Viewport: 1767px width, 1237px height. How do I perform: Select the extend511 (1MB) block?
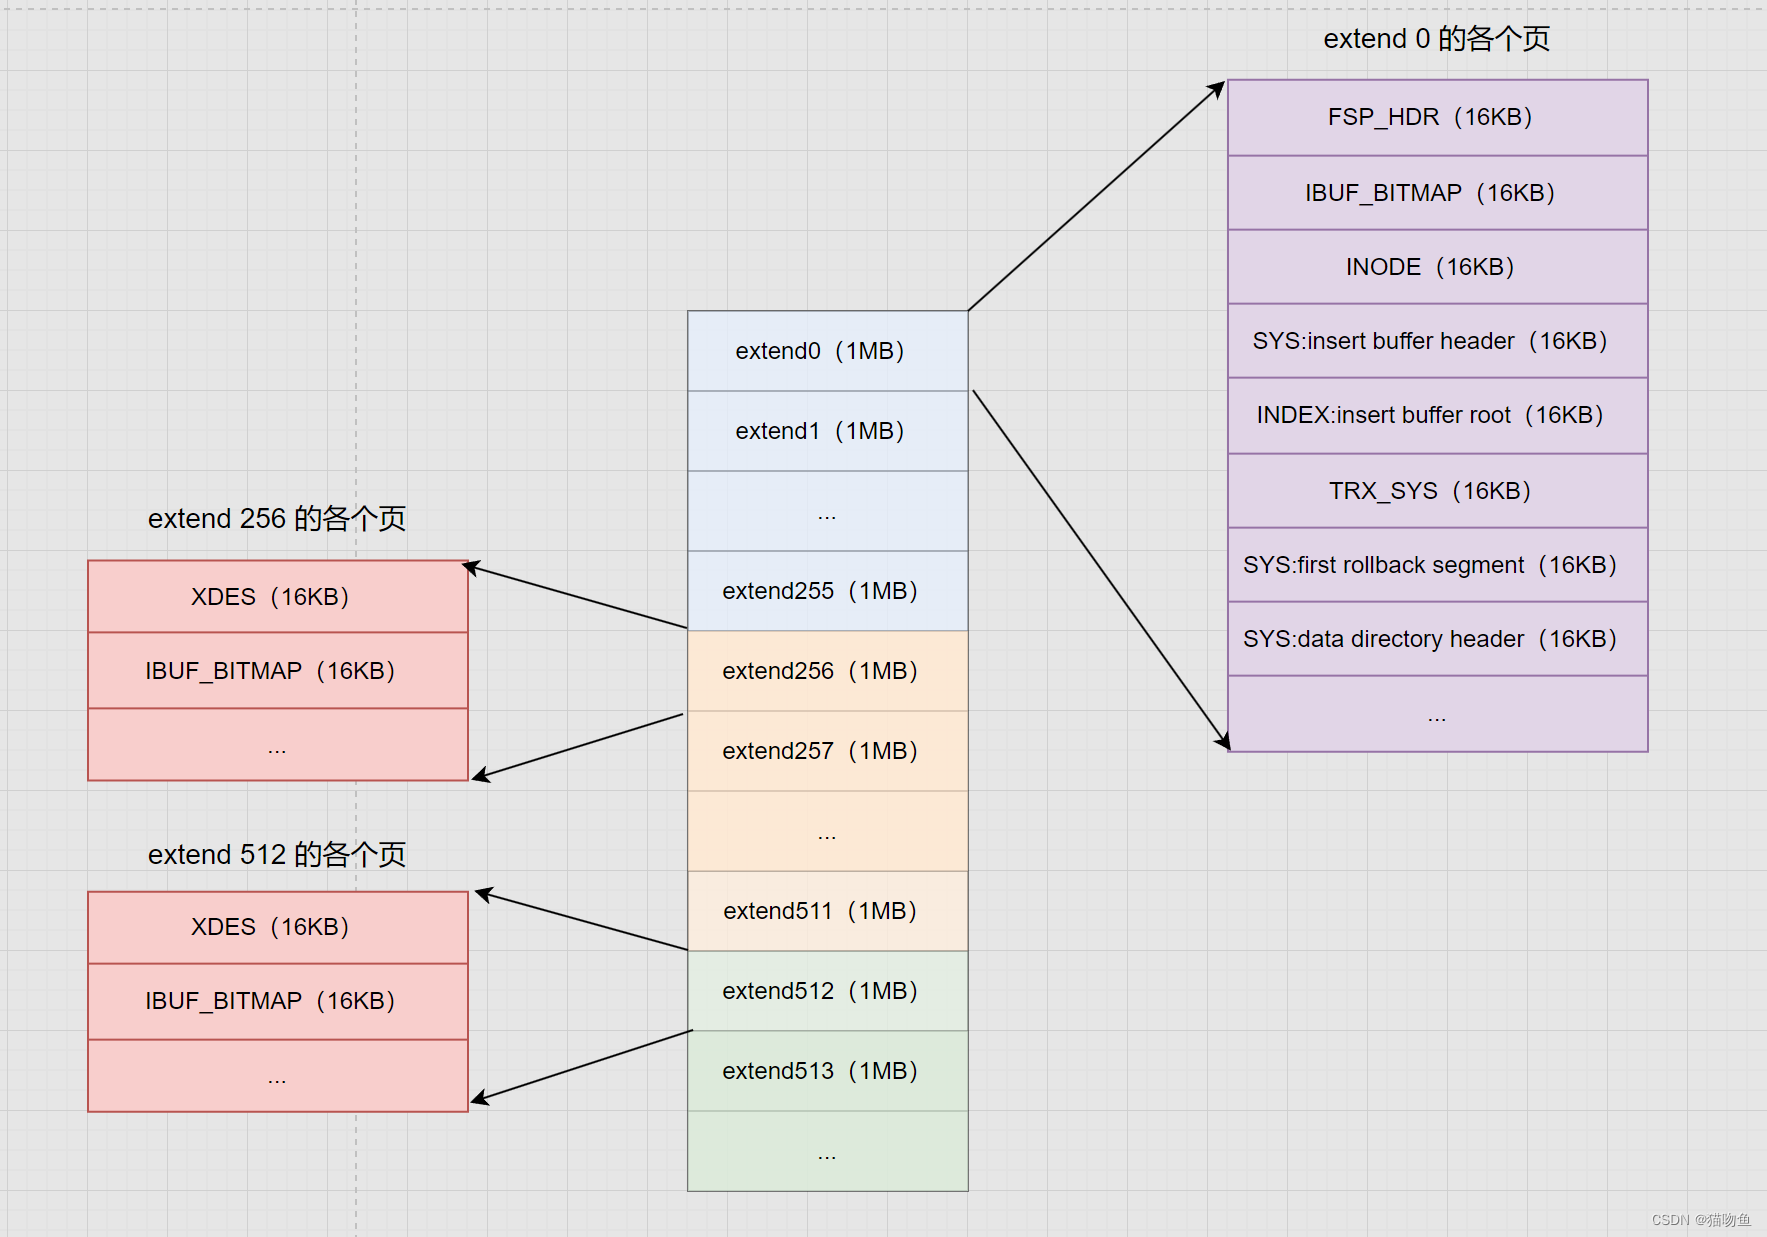pyautogui.click(x=827, y=911)
